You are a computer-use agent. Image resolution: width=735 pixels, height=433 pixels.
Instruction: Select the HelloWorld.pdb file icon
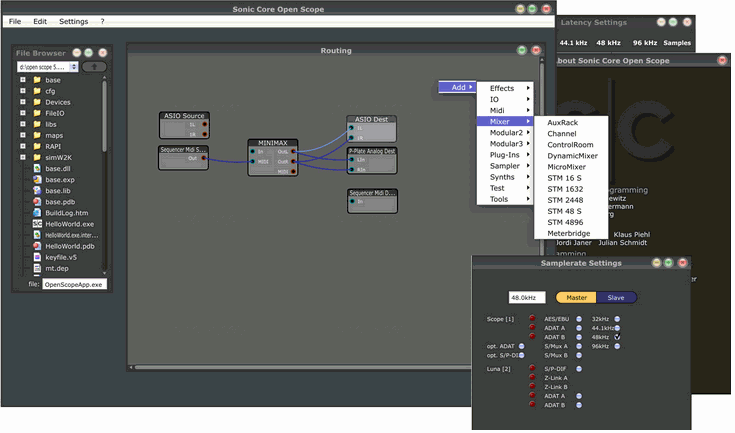pyautogui.click(x=37, y=246)
